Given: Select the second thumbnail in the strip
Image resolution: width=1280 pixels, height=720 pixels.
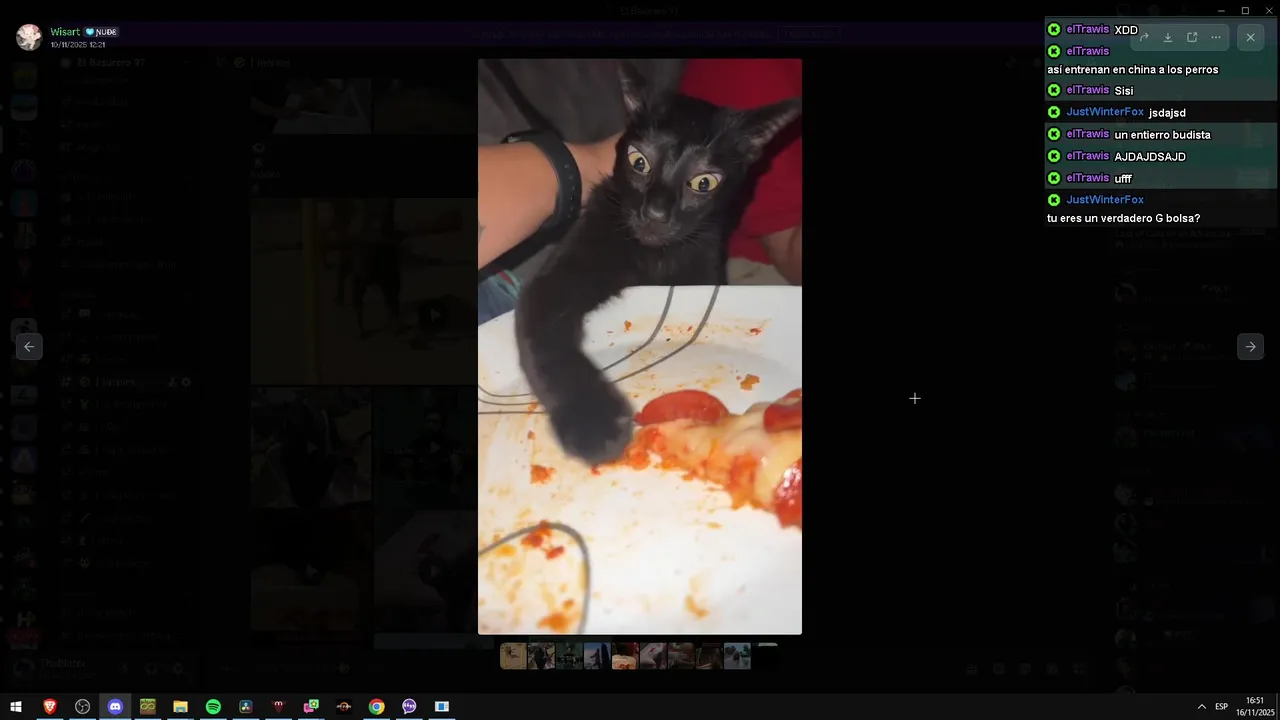Looking at the screenshot, I should click(541, 656).
